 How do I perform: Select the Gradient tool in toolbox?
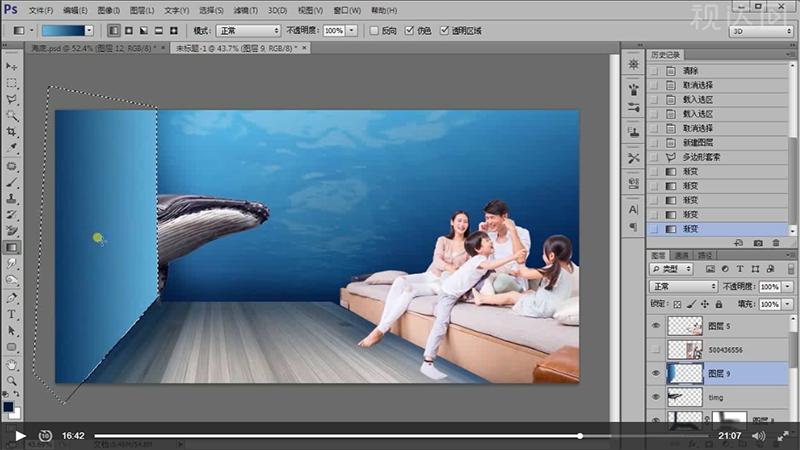point(11,247)
